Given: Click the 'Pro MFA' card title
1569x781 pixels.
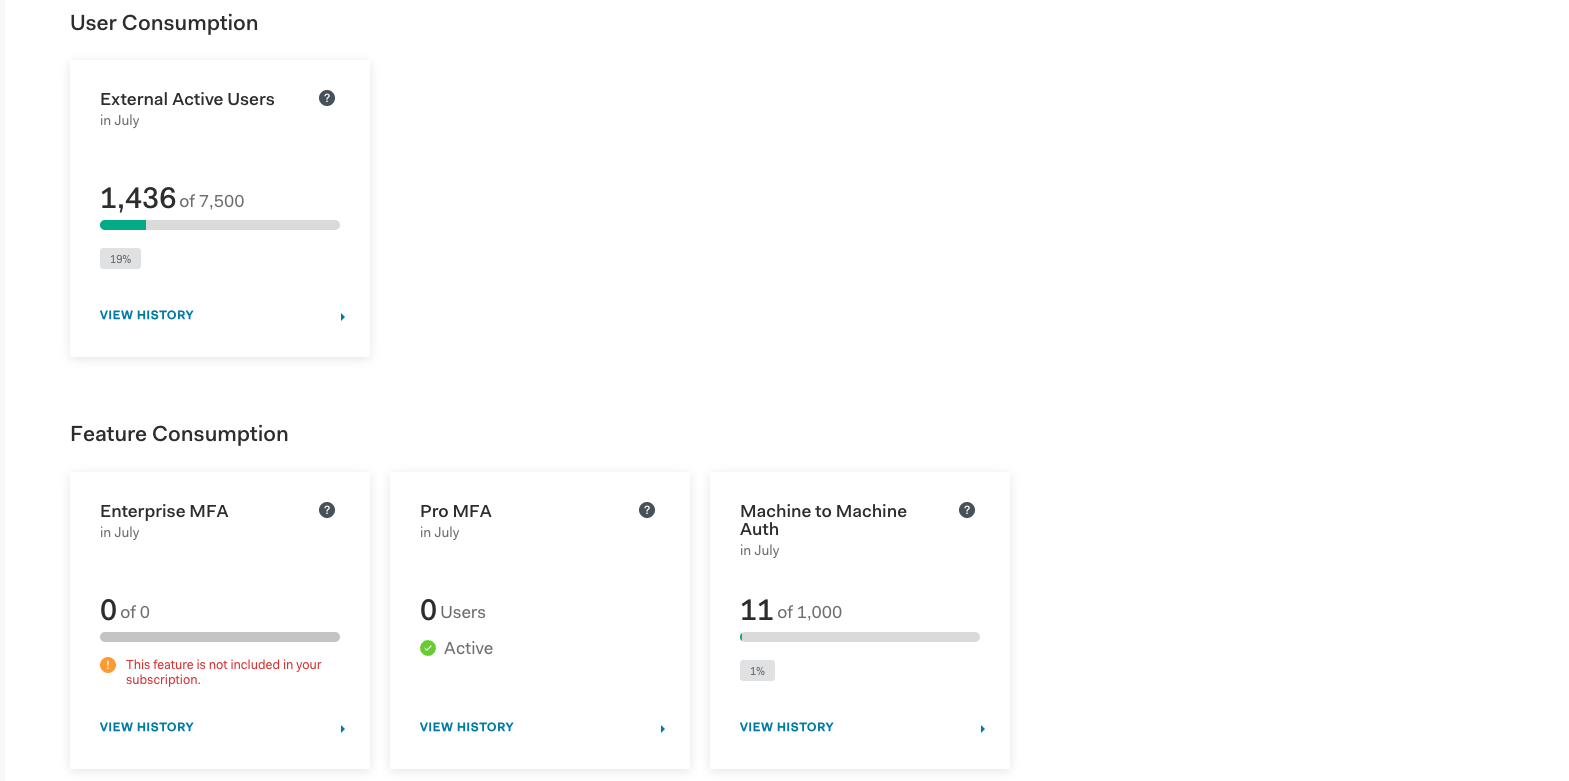Looking at the screenshot, I should click(x=456, y=511).
